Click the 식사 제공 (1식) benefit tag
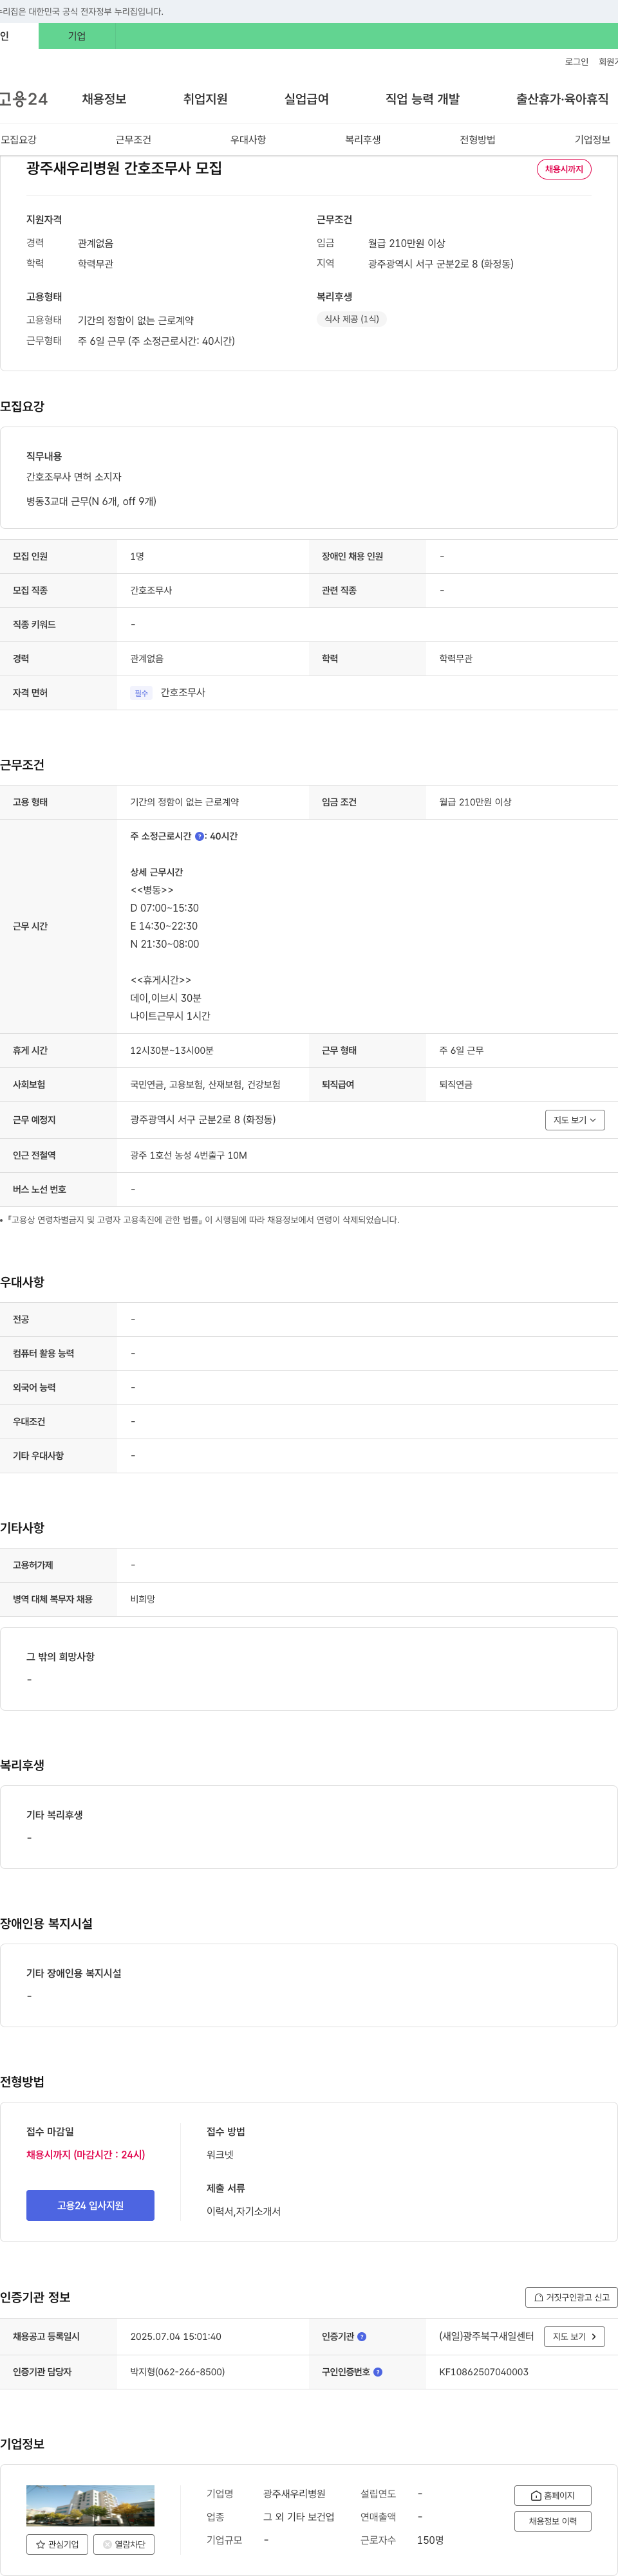The height and width of the screenshot is (2576, 618). pos(351,319)
